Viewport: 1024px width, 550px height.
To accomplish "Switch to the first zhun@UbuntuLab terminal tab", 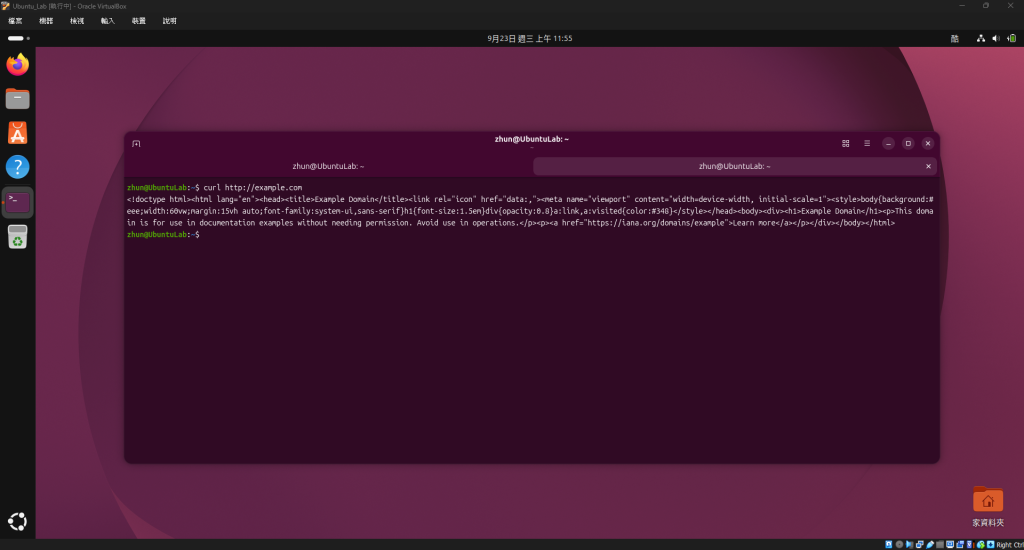I will pyautogui.click(x=328, y=166).
